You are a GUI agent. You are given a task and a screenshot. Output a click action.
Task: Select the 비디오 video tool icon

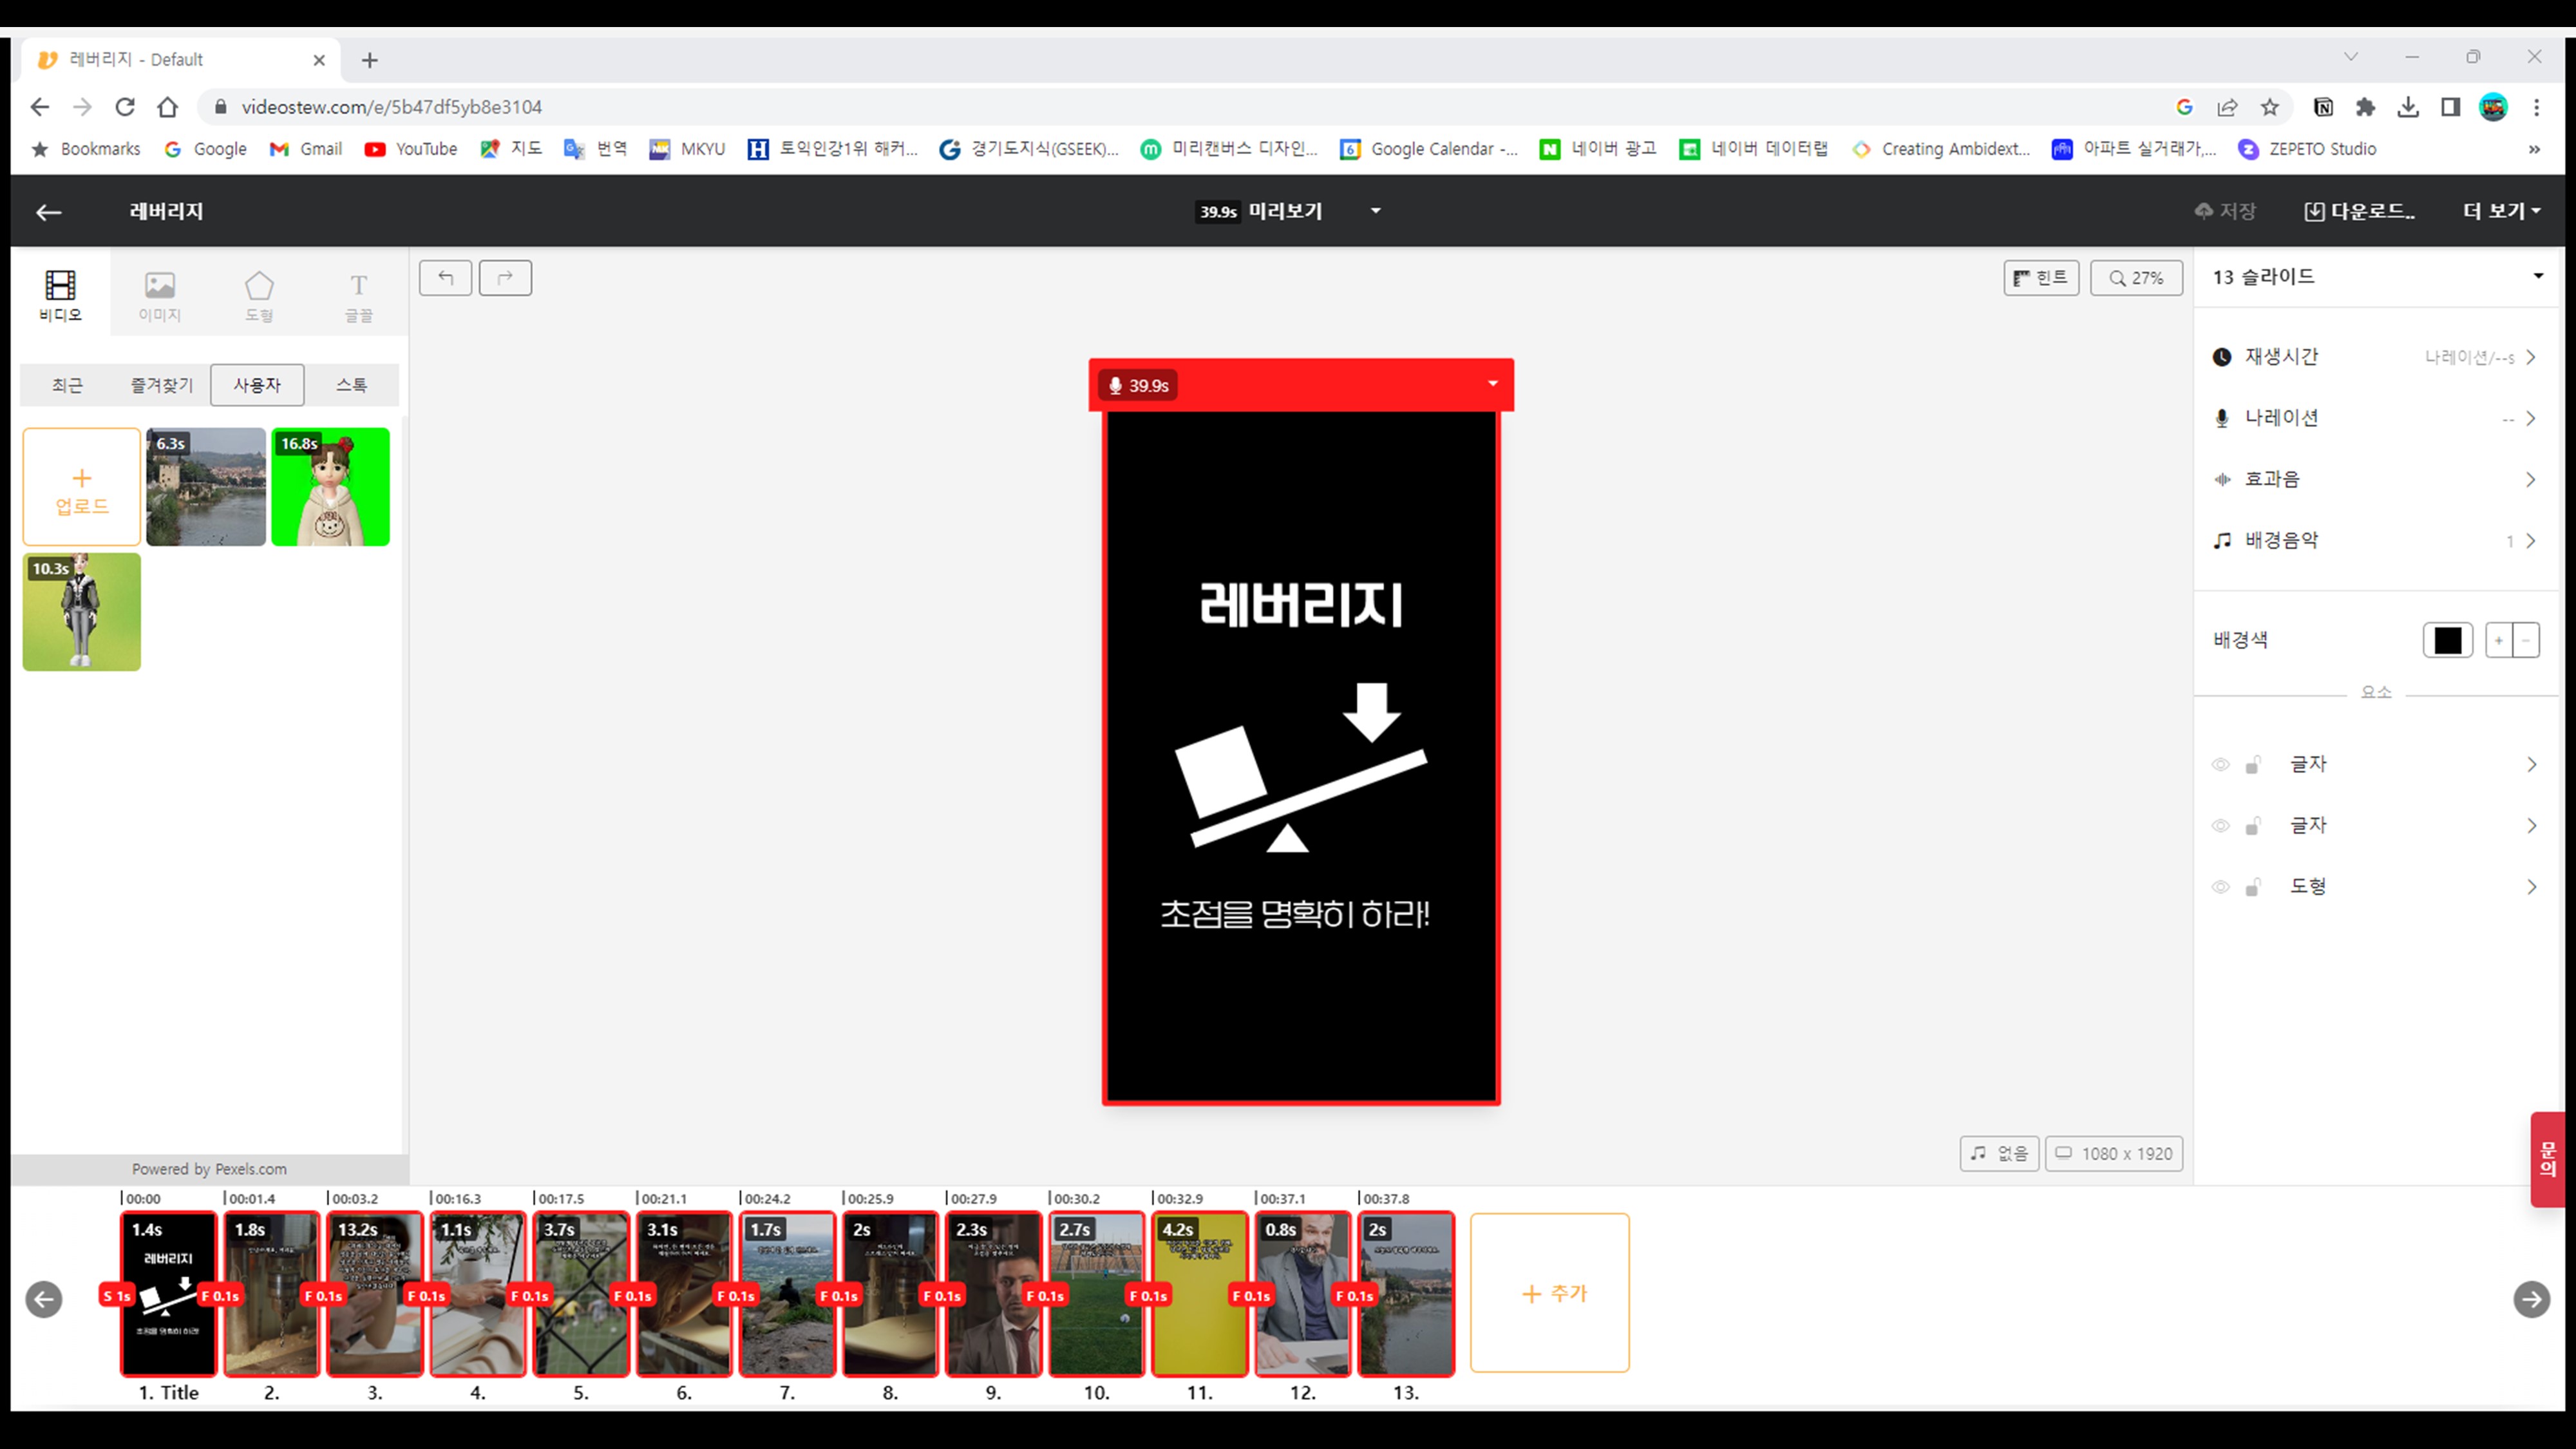tap(60, 293)
